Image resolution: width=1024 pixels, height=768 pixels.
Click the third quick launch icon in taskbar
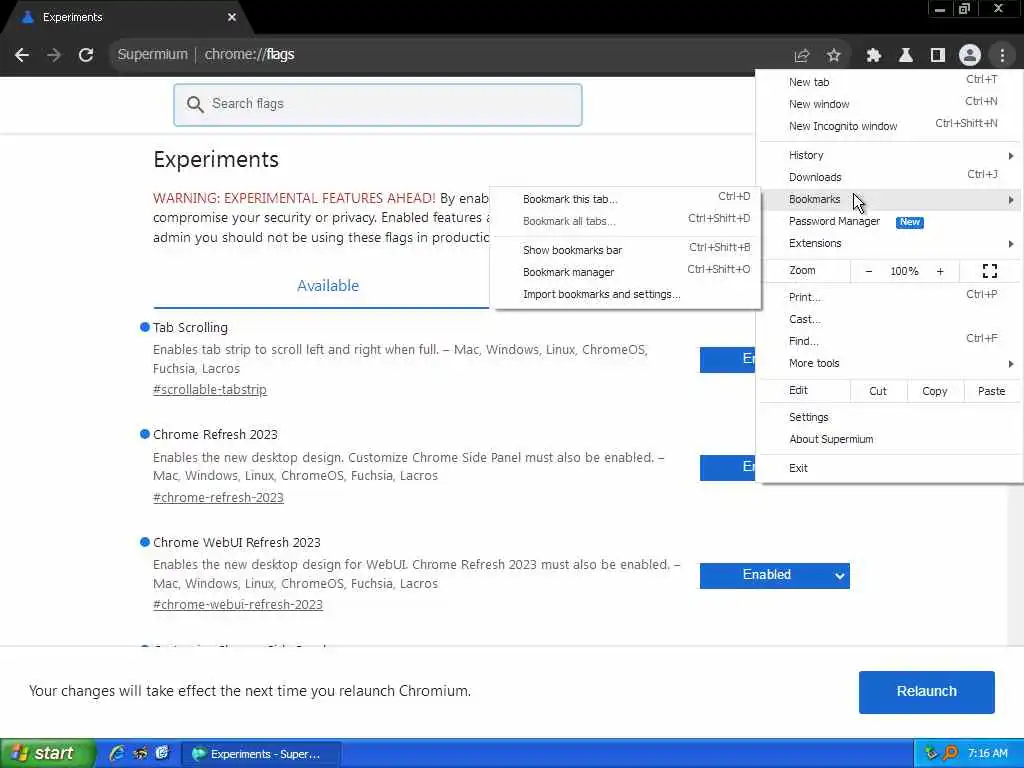point(162,754)
